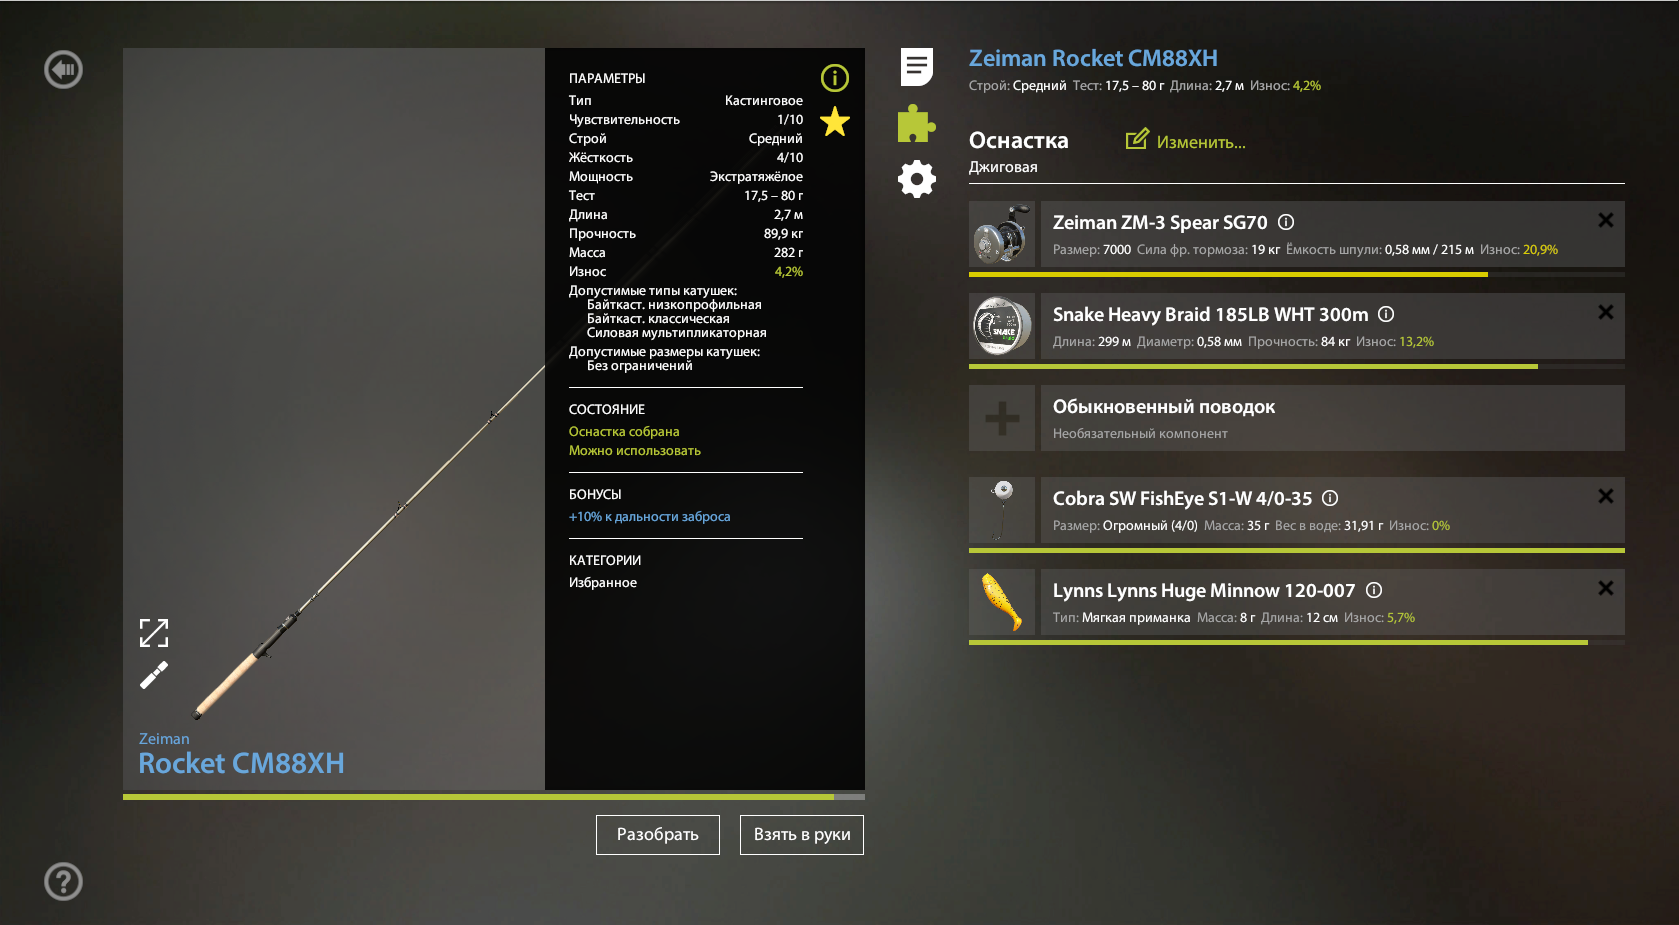The height and width of the screenshot is (925, 1679).
Task: Select the yellow minnow lure thumbnail
Action: [x=1002, y=602]
